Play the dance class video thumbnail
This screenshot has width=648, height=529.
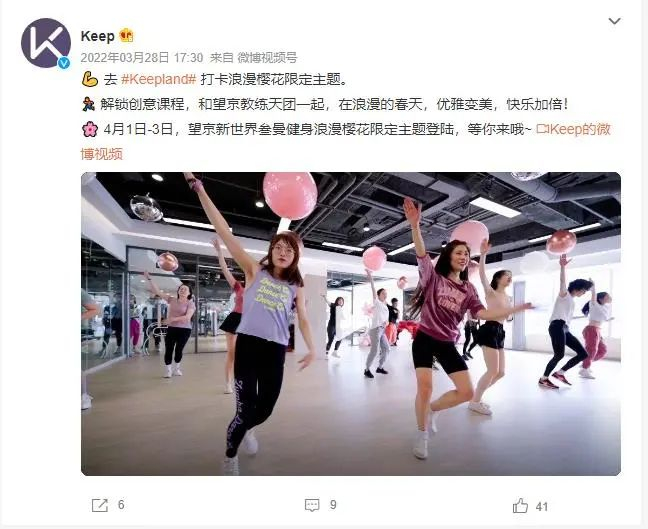point(351,324)
